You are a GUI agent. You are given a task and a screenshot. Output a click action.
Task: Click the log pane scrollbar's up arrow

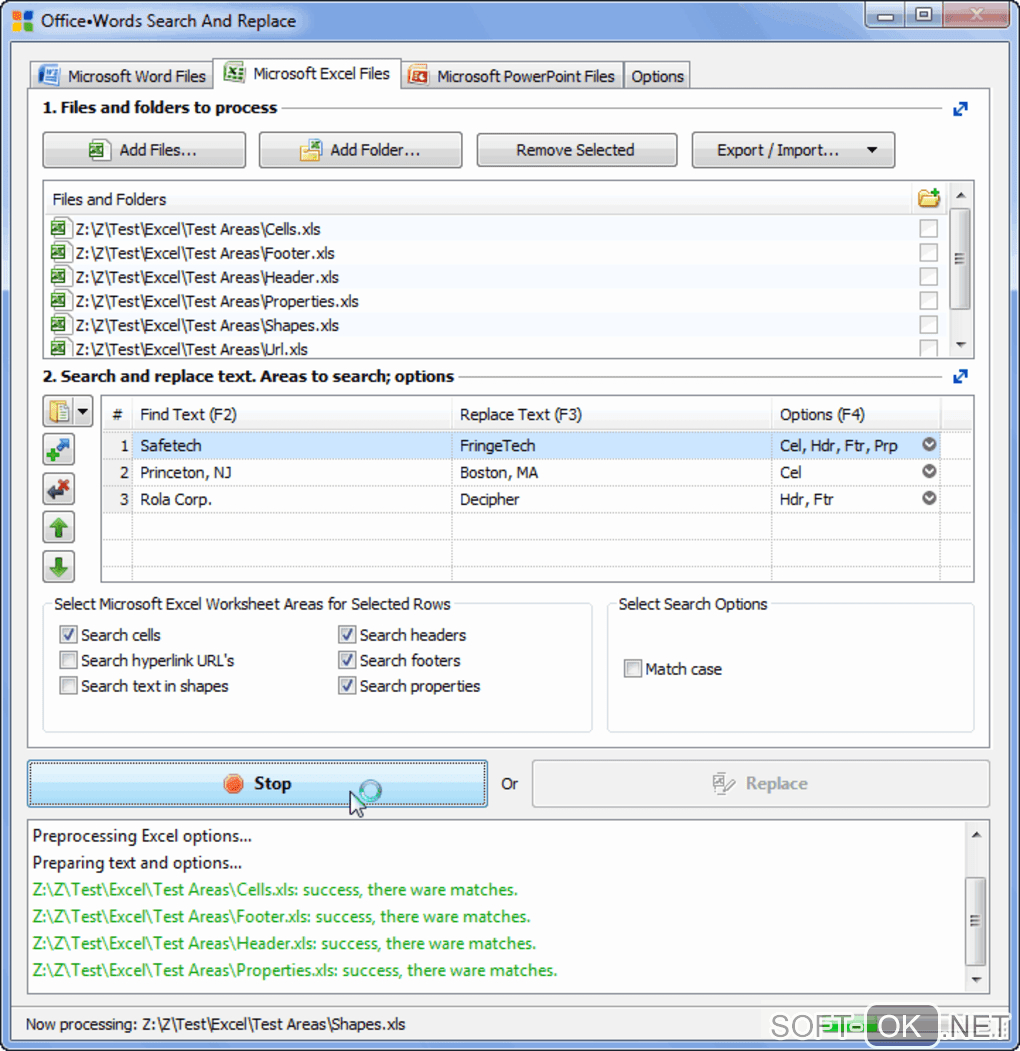[976, 834]
